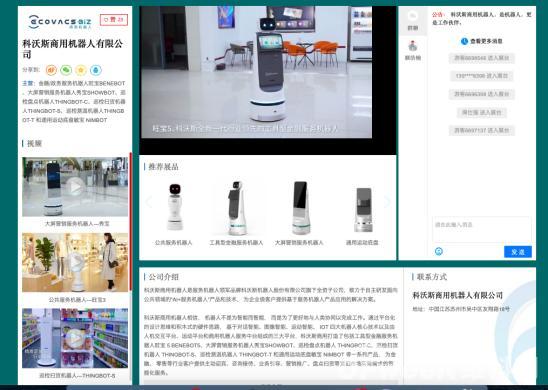Show next recommended products with right arrow

click(387, 202)
